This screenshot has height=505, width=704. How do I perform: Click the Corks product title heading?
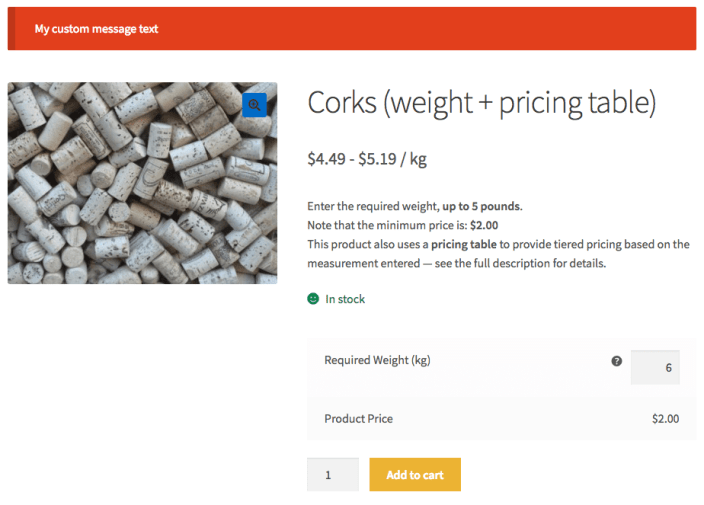481,102
